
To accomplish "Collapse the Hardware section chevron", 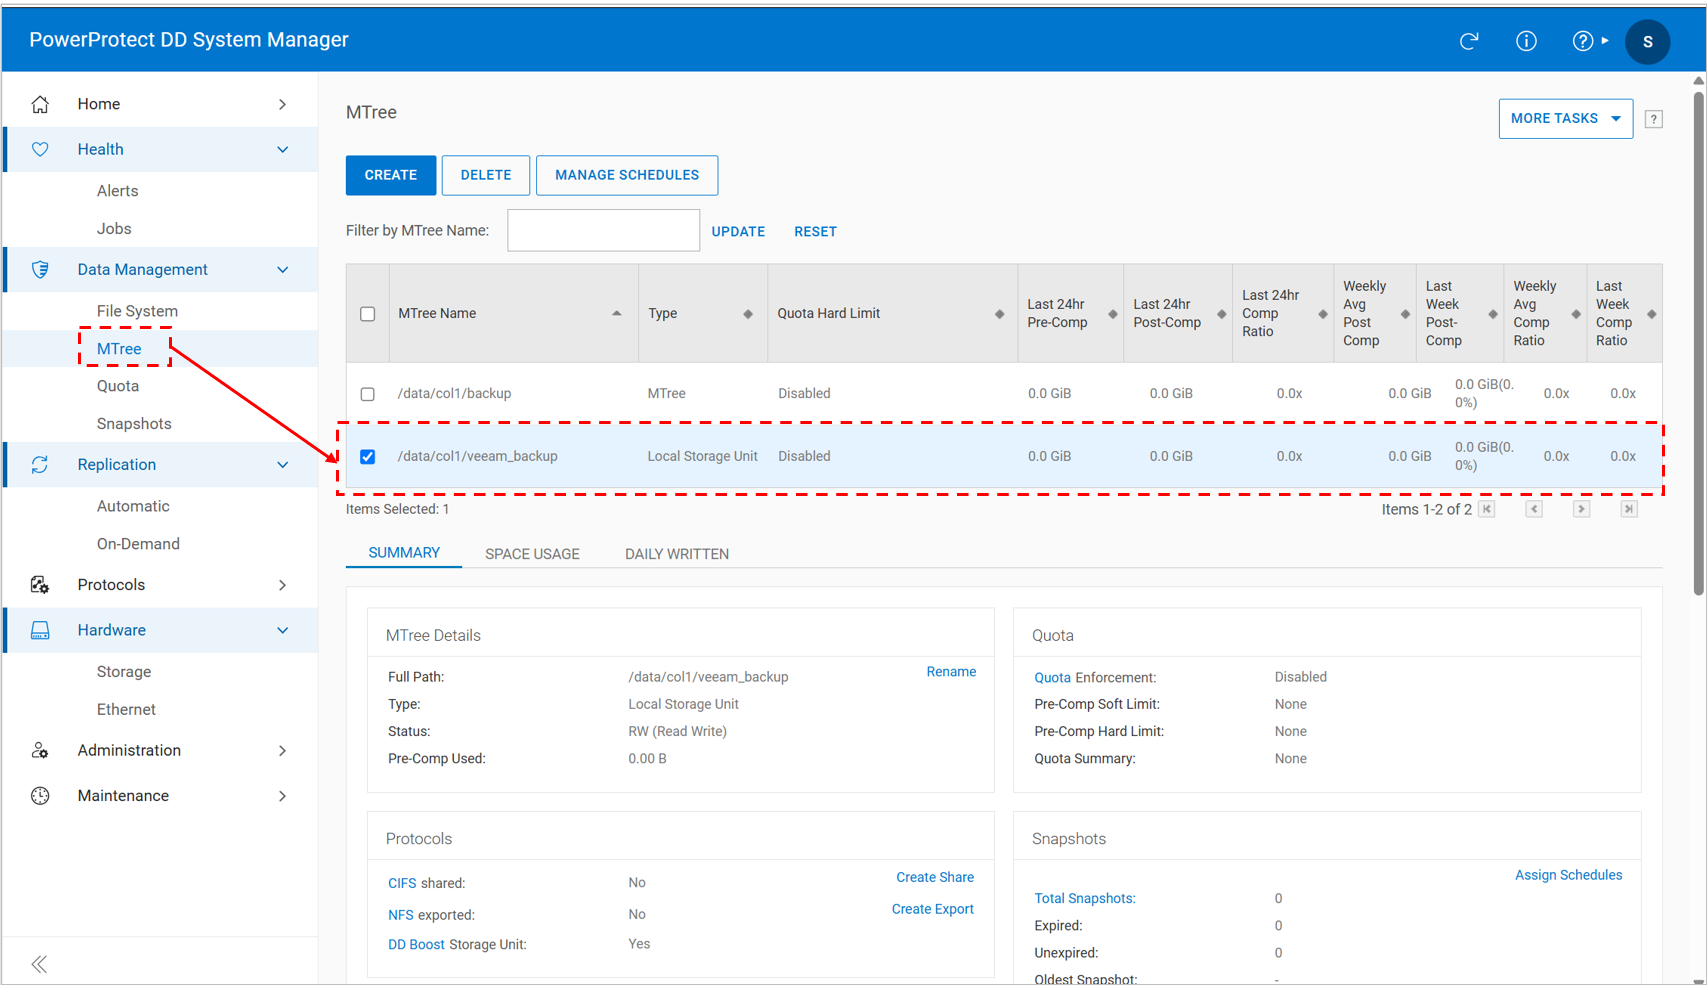I will pyautogui.click(x=283, y=630).
